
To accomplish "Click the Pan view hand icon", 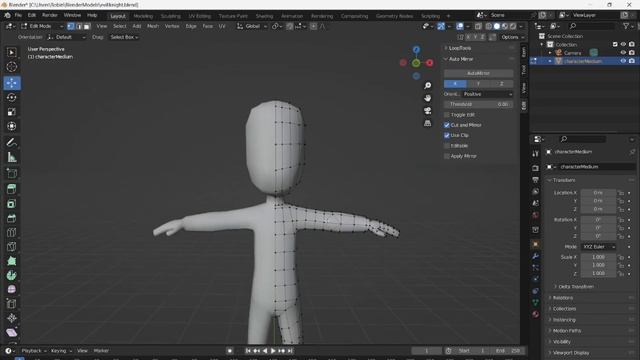I will [x=427, y=98].
